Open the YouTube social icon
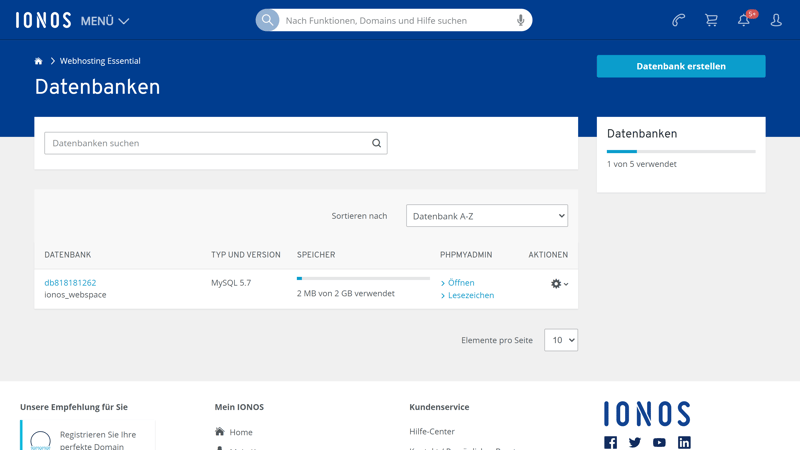Screen dimensions: 800x450 pos(659,442)
